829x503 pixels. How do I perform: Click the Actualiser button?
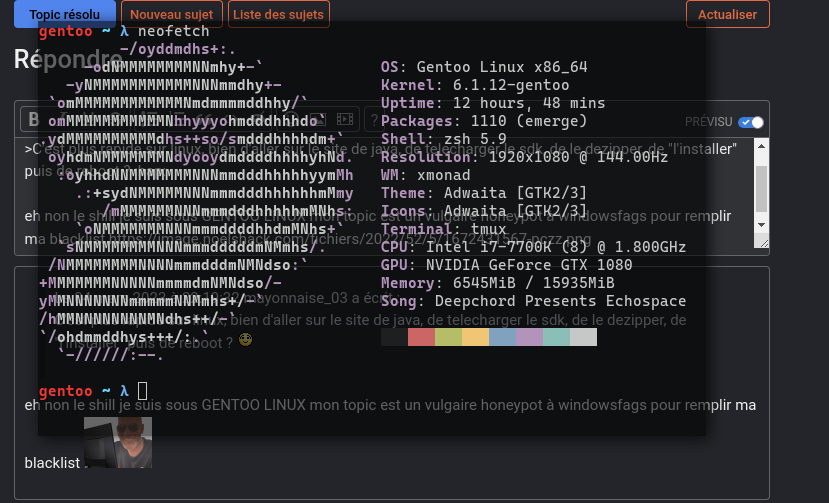727,14
